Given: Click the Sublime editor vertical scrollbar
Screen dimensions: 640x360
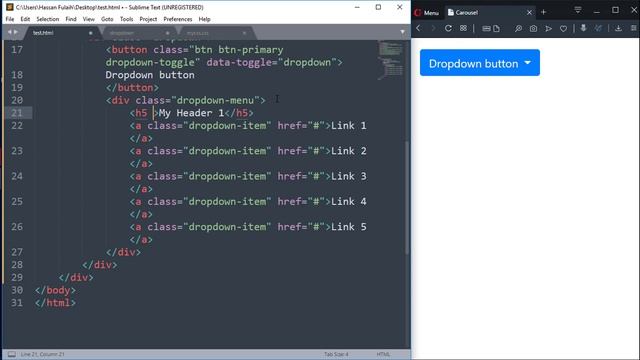Looking at the screenshot, I should point(407,197).
